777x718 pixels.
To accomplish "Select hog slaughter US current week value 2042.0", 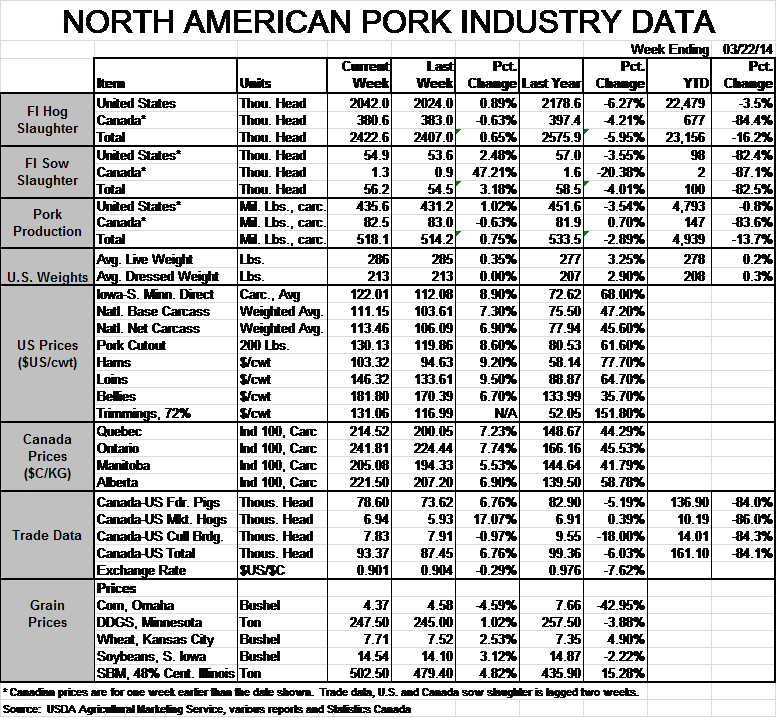I will (369, 104).
